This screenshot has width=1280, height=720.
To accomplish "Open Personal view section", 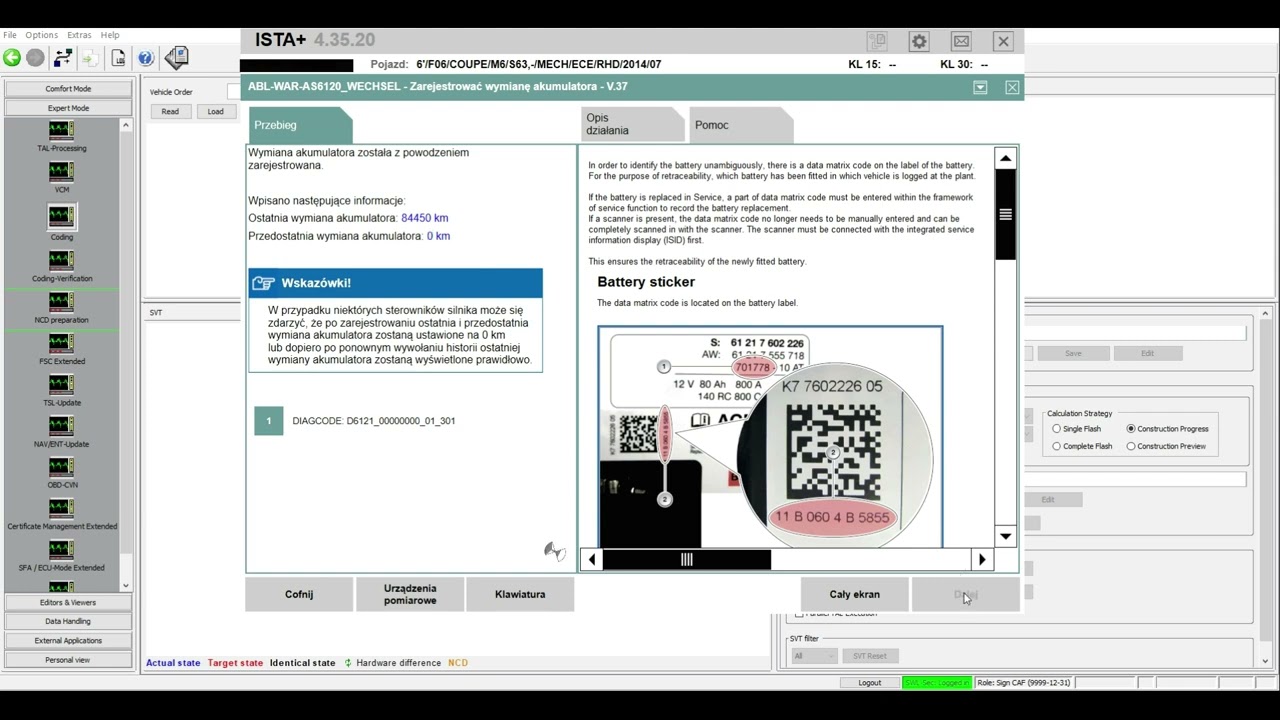I will [68, 660].
